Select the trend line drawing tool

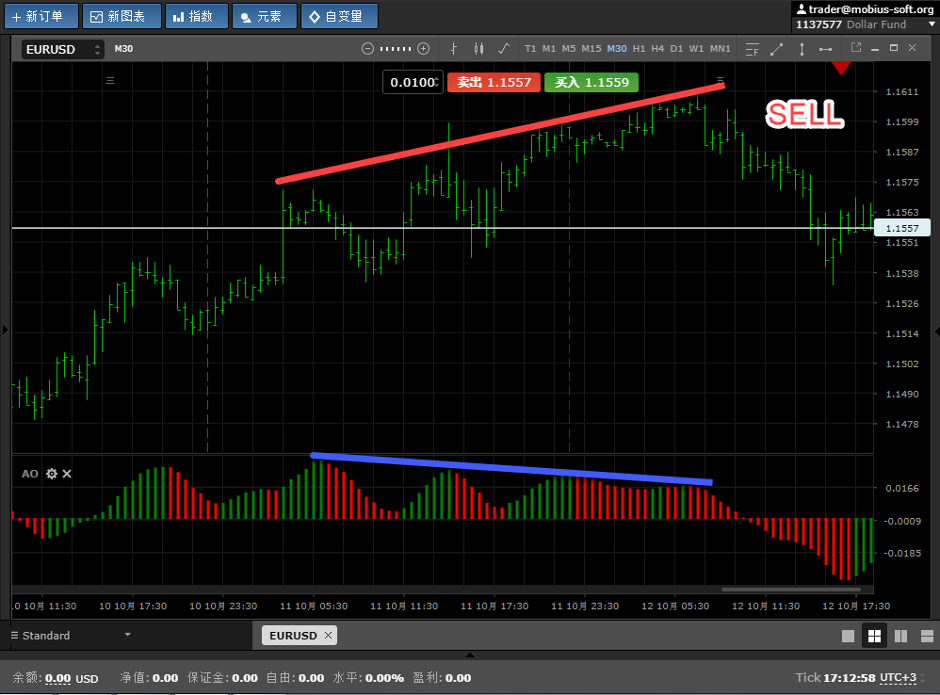click(x=776, y=49)
